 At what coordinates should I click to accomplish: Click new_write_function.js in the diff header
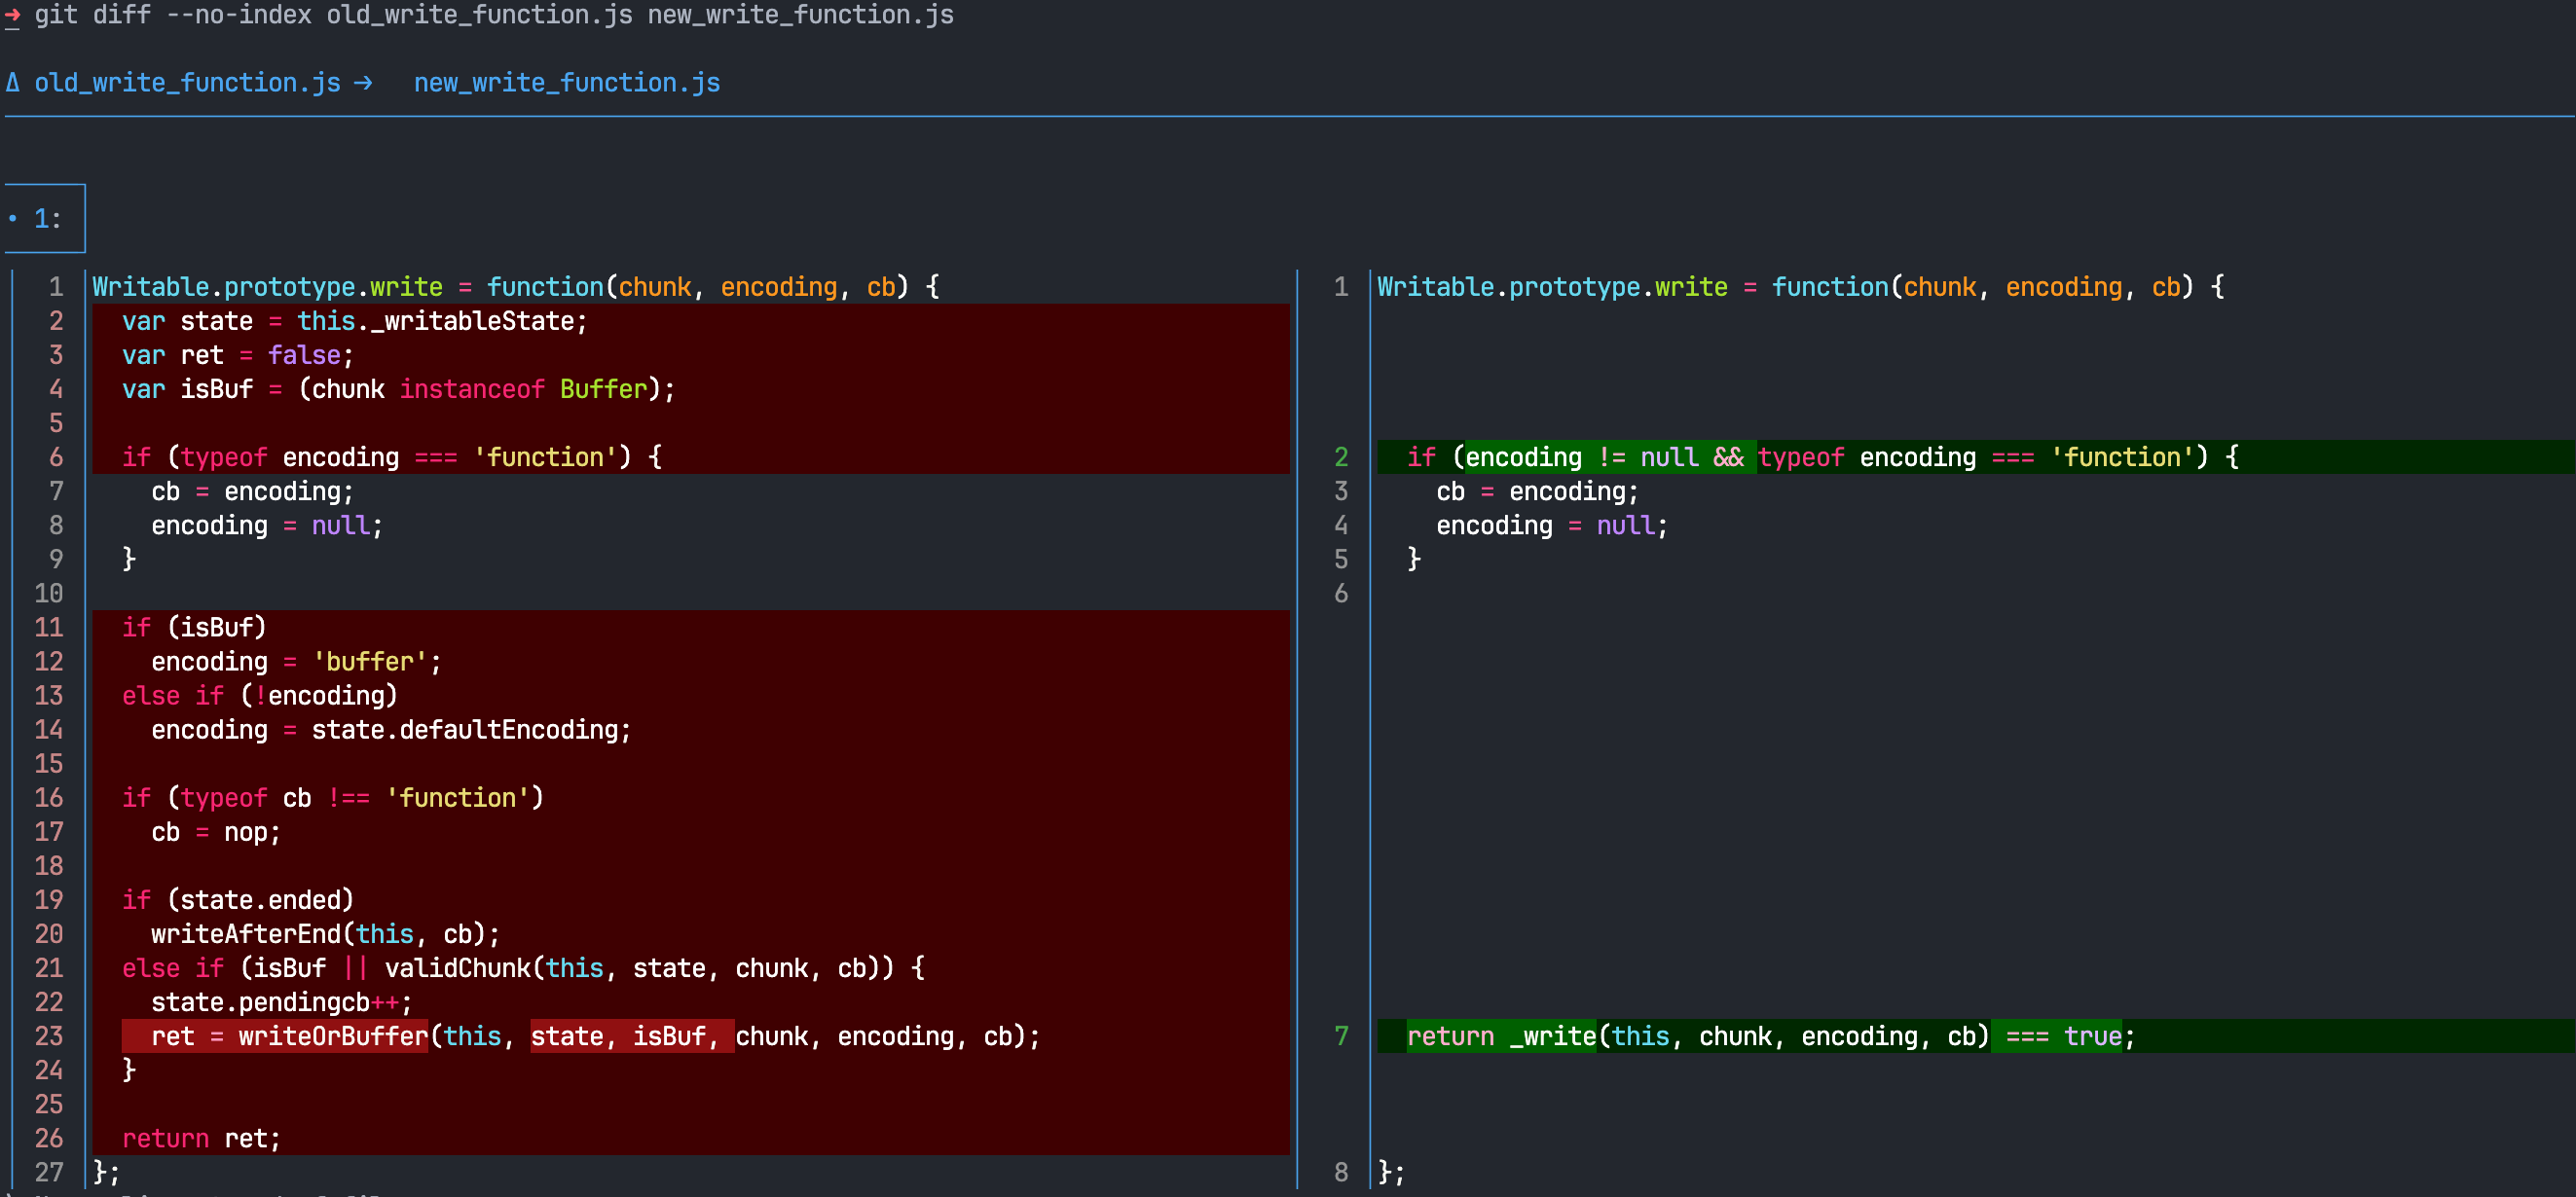567,83
